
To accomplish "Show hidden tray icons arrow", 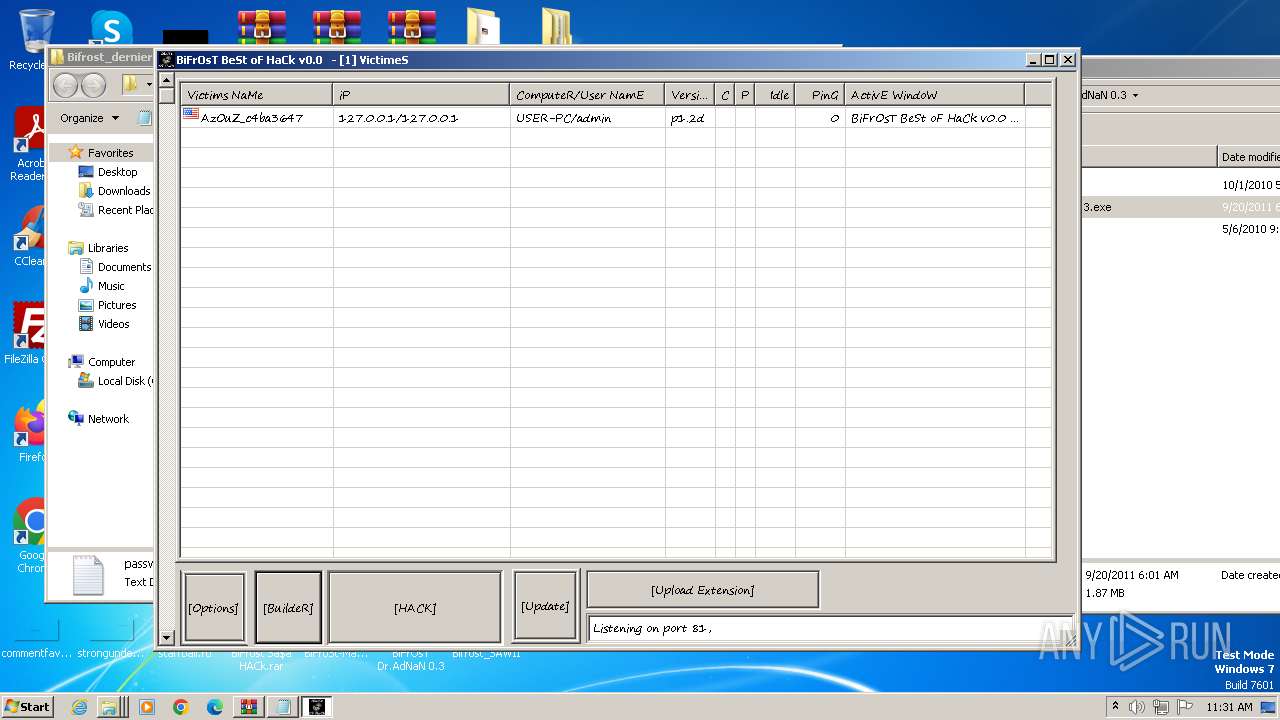I will [x=1115, y=706].
